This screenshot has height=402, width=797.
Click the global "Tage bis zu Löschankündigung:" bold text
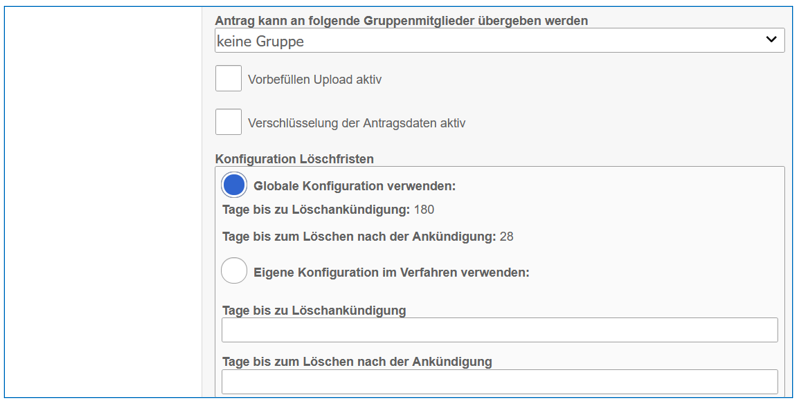[315, 209]
